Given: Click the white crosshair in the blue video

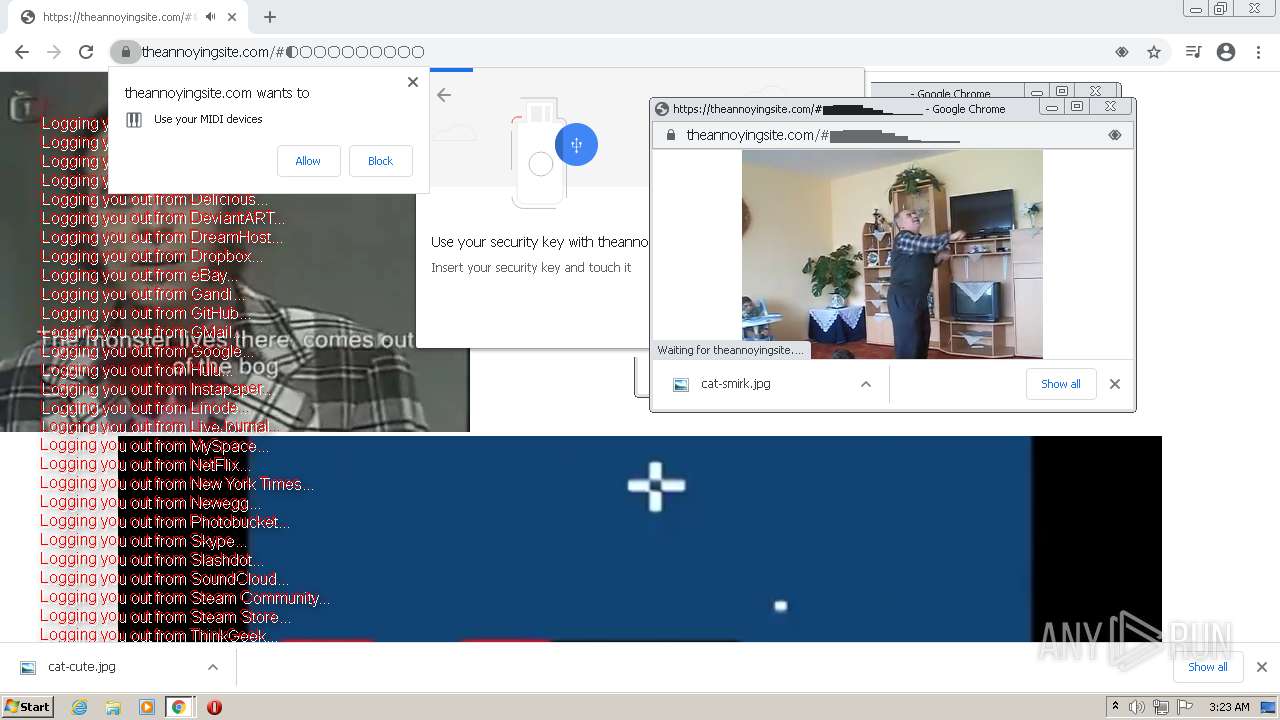Looking at the screenshot, I should (656, 486).
